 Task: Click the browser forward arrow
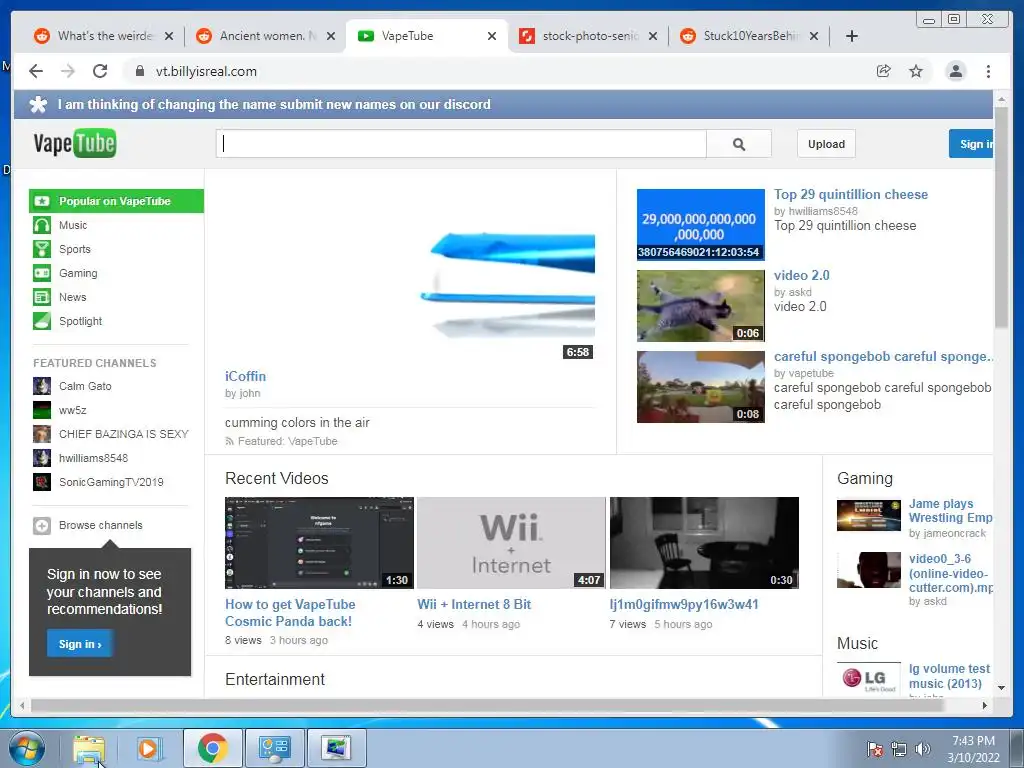tap(68, 71)
